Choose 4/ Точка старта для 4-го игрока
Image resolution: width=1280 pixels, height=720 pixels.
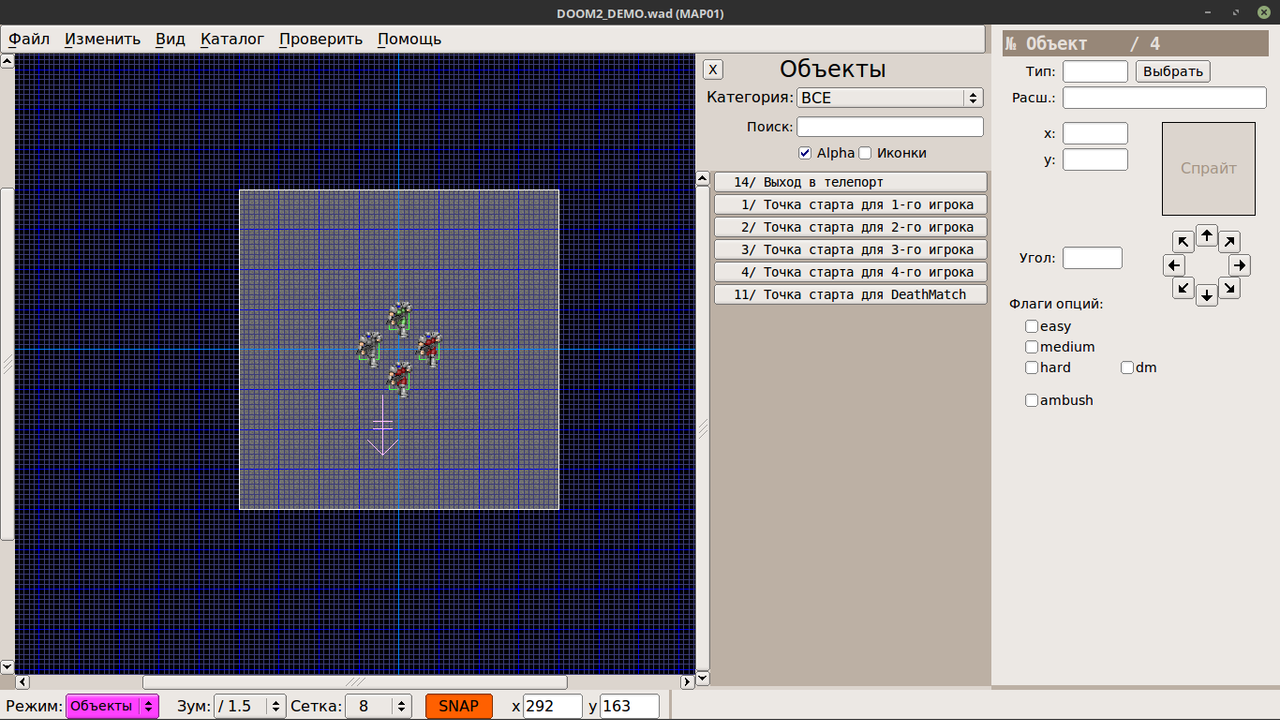click(x=851, y=272)
